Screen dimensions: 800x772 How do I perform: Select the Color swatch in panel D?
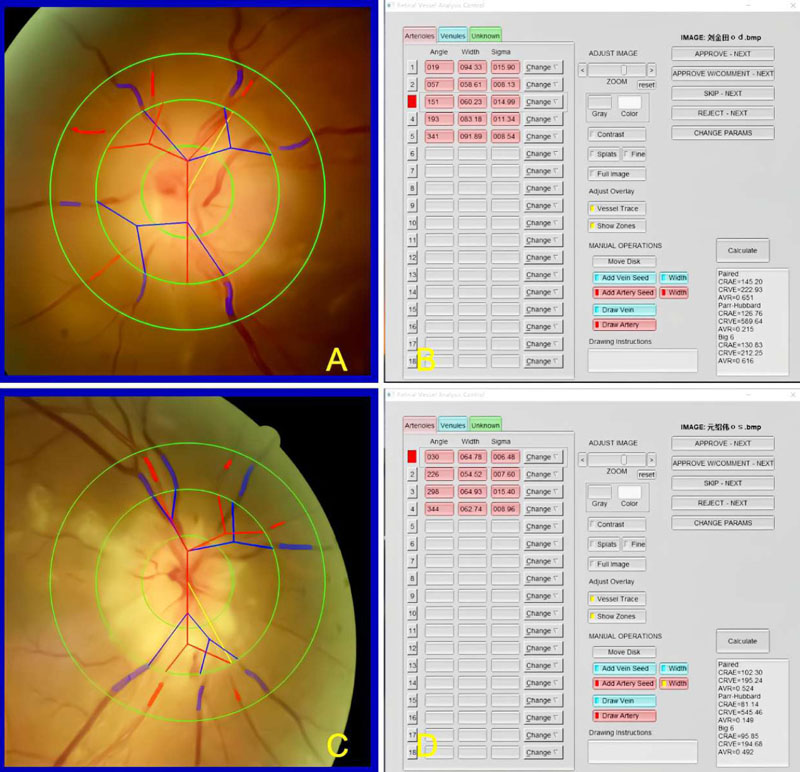[x=630, y=492]
